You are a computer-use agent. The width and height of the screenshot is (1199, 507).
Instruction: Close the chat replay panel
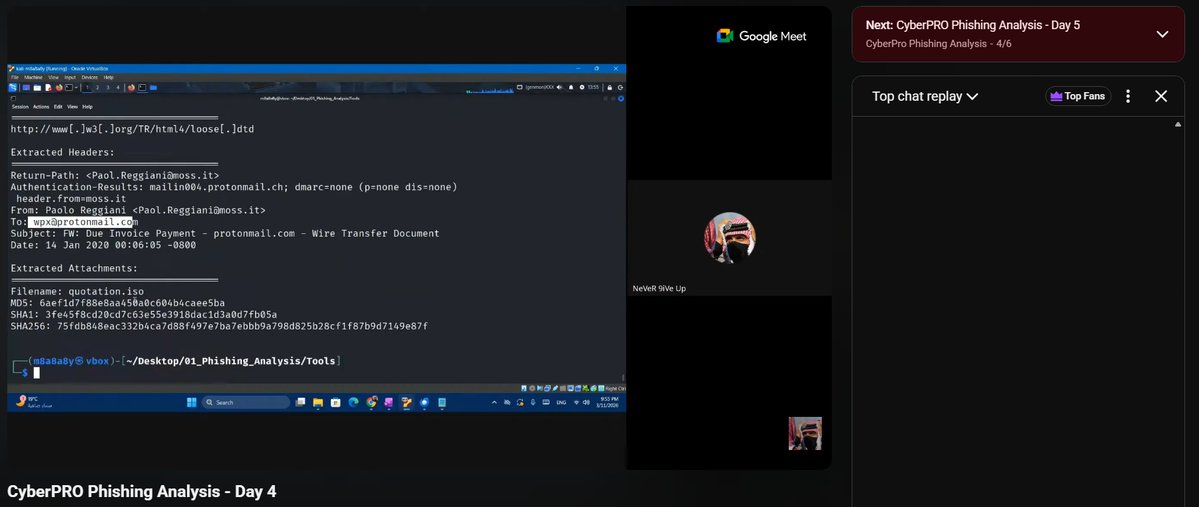click(1161, 96)
